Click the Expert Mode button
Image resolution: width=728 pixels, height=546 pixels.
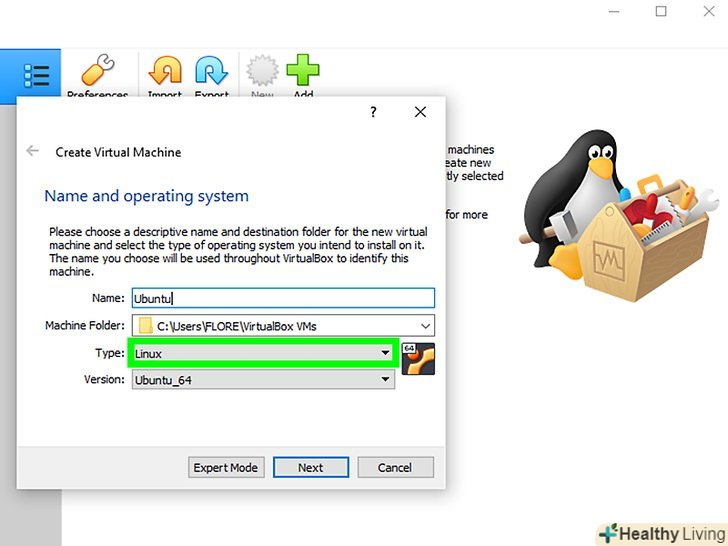click(226, 467)
